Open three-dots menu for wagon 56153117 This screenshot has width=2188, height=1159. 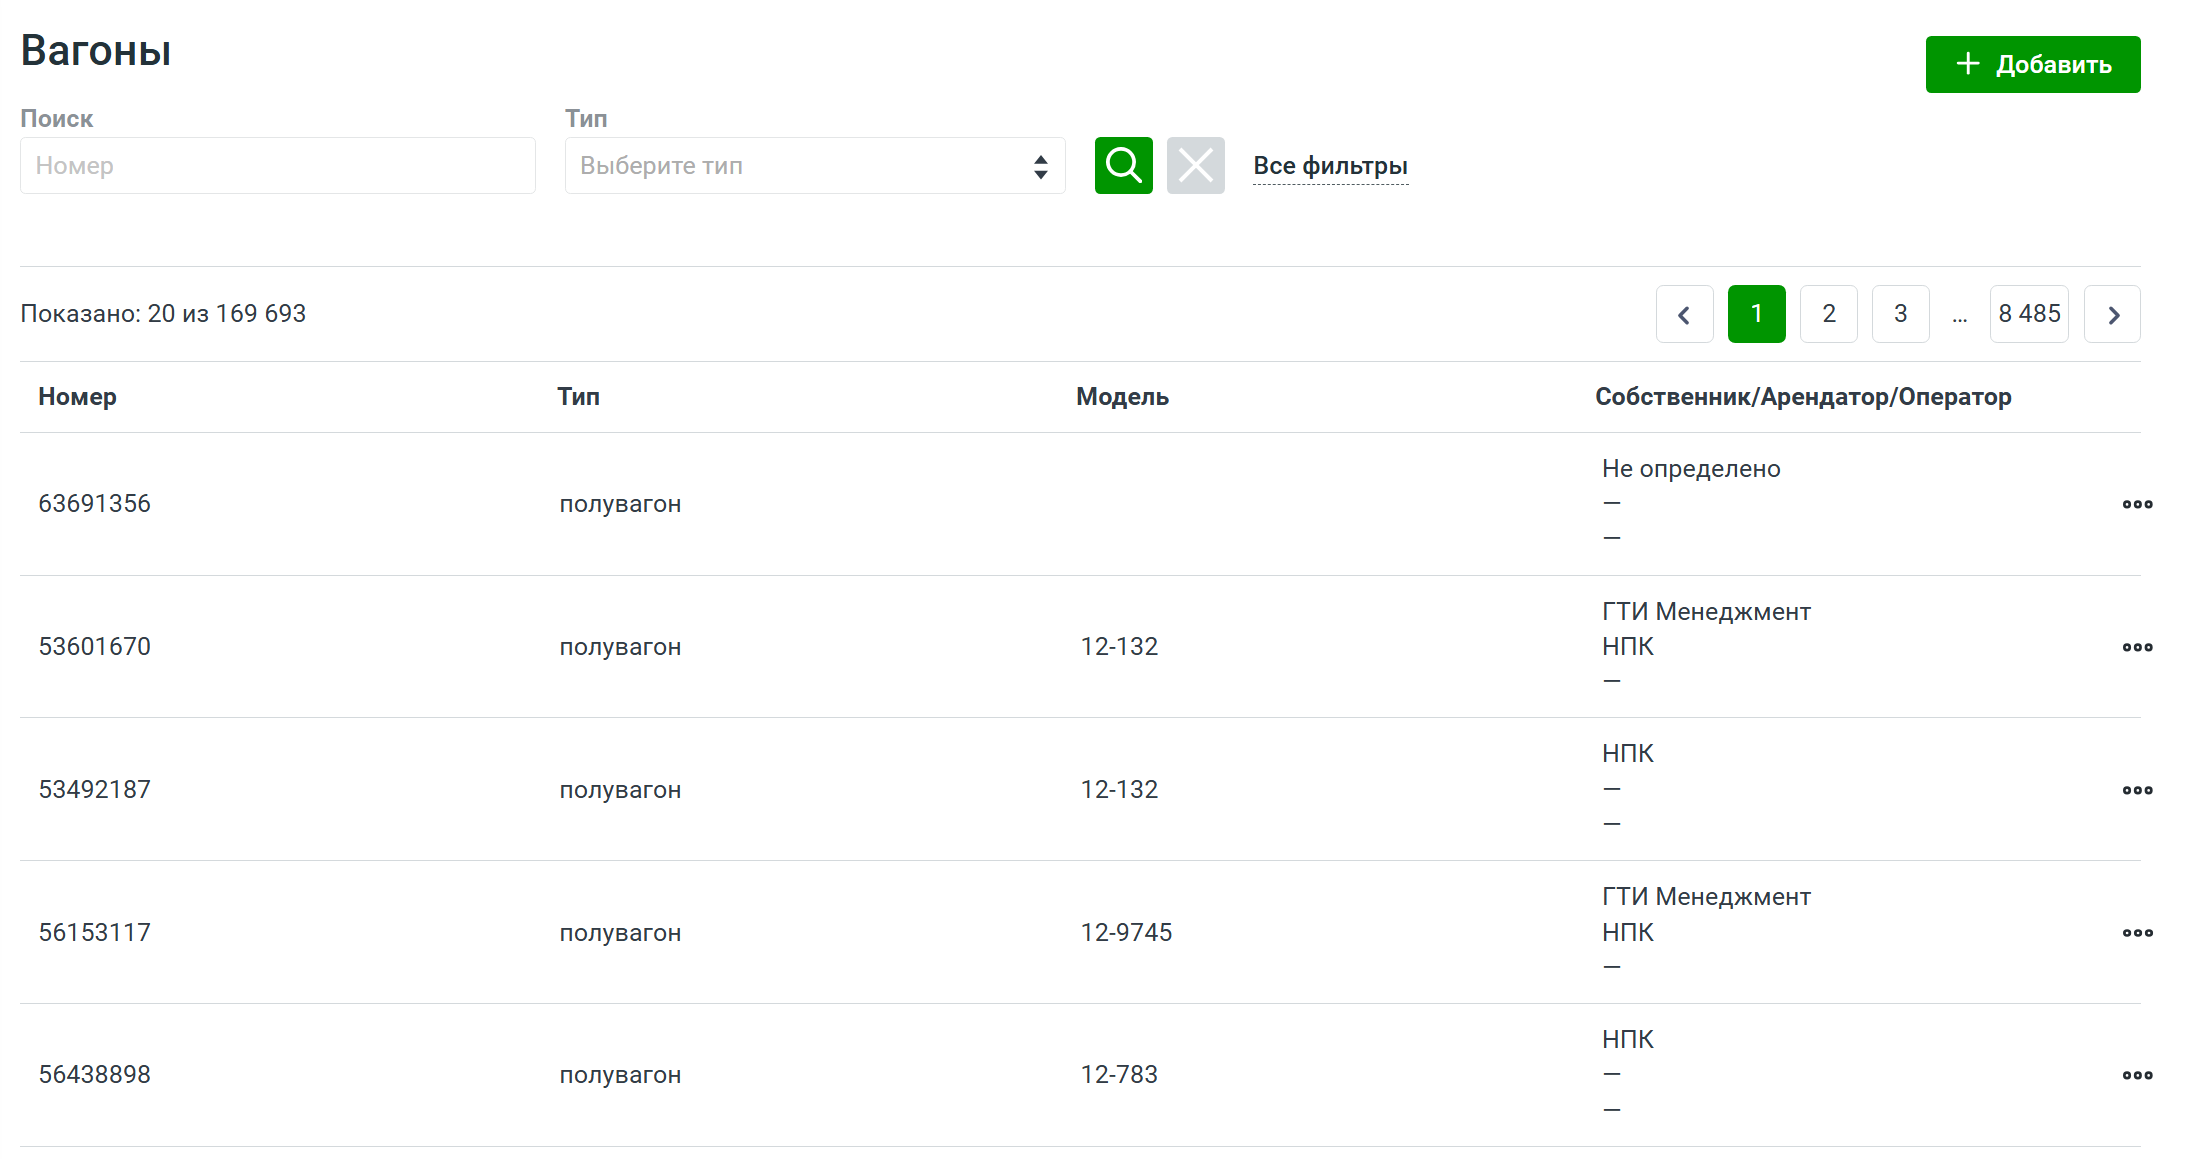point(2137,933)
